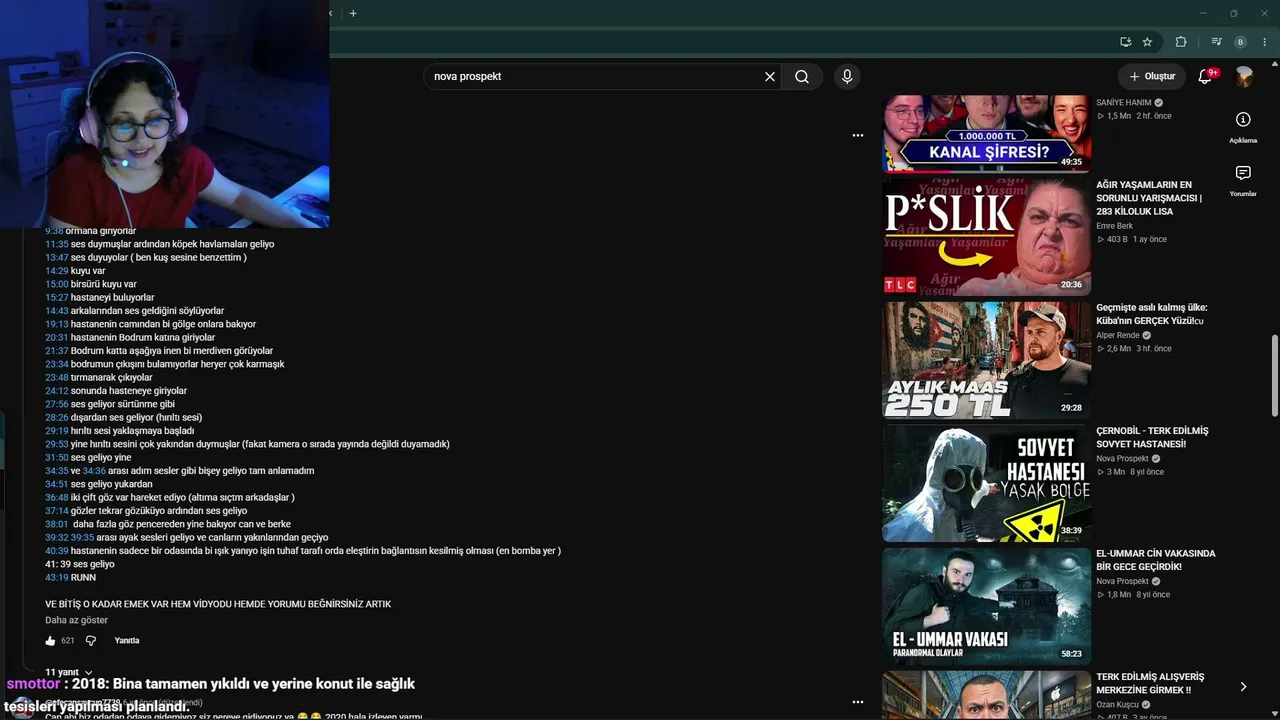This screenshot has width=1280, height=720.
Task: Jump to timestamp 24:12 in the comment
Action: coord(56,391)
